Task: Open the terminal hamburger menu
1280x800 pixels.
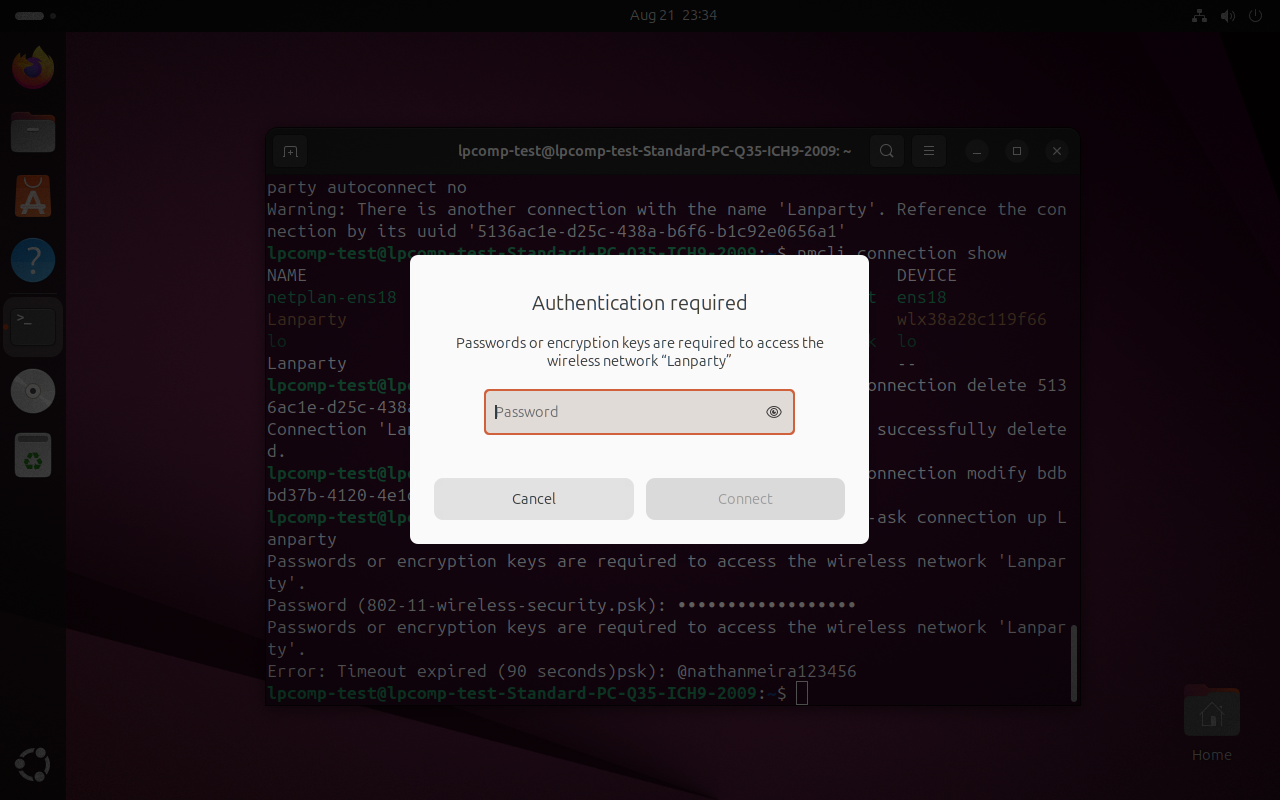Action: [x=929, y=151]
